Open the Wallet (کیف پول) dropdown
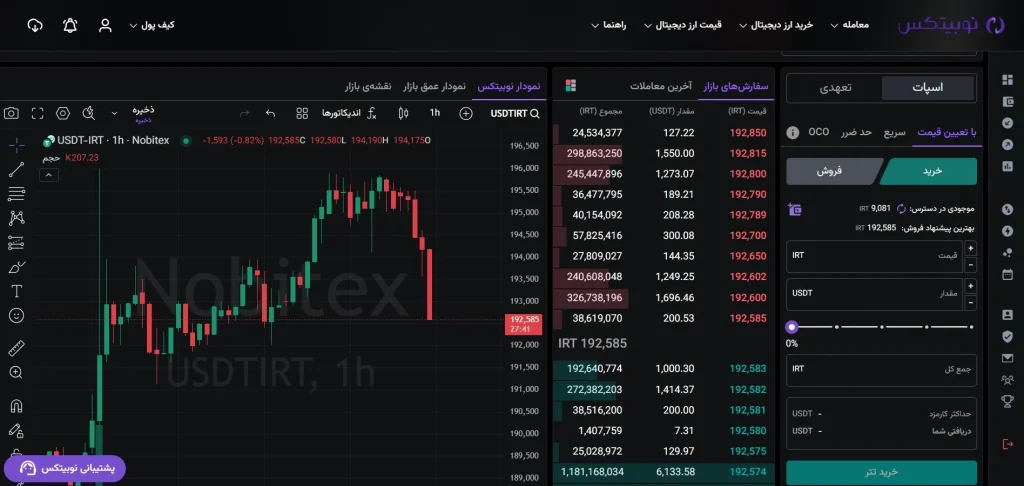 pyautogui.click(x=152, y=25)
